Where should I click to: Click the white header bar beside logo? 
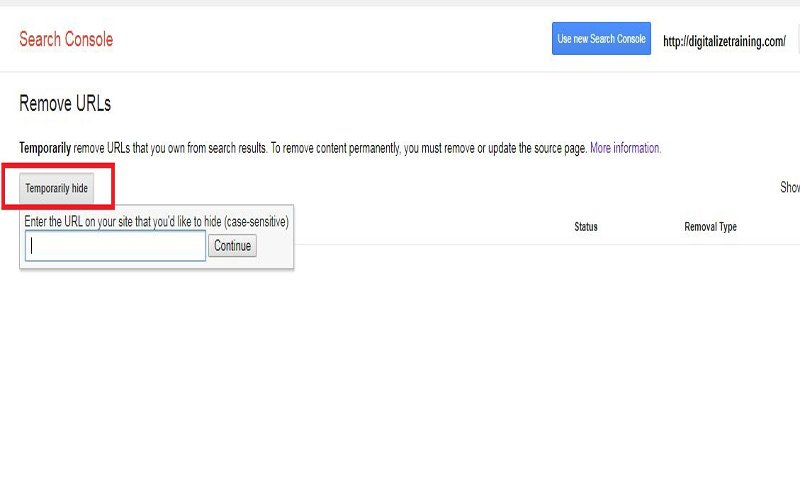[332, 39]
